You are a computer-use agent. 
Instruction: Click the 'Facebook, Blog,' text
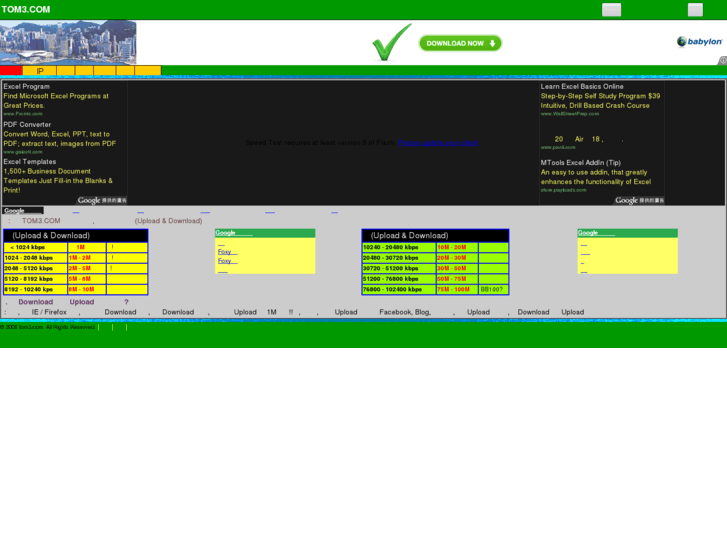[405, 312]
